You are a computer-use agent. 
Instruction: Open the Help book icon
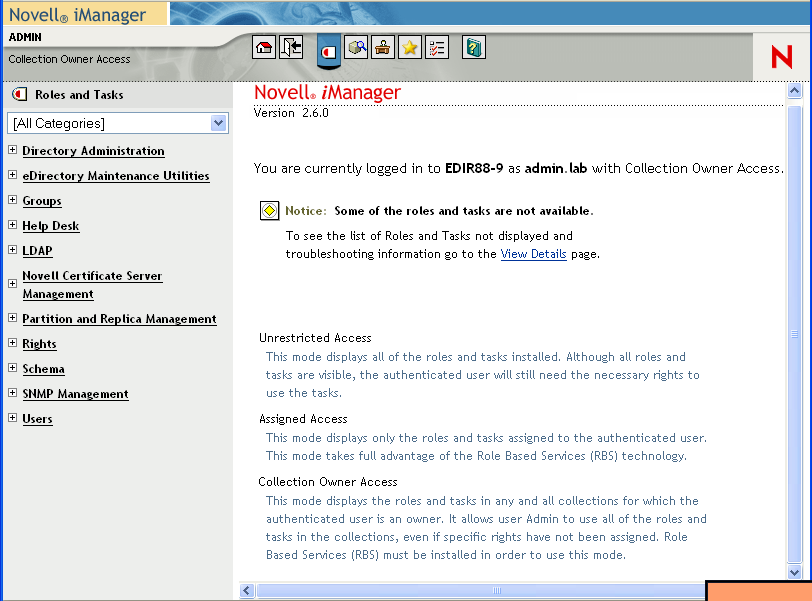coord(474,48)
